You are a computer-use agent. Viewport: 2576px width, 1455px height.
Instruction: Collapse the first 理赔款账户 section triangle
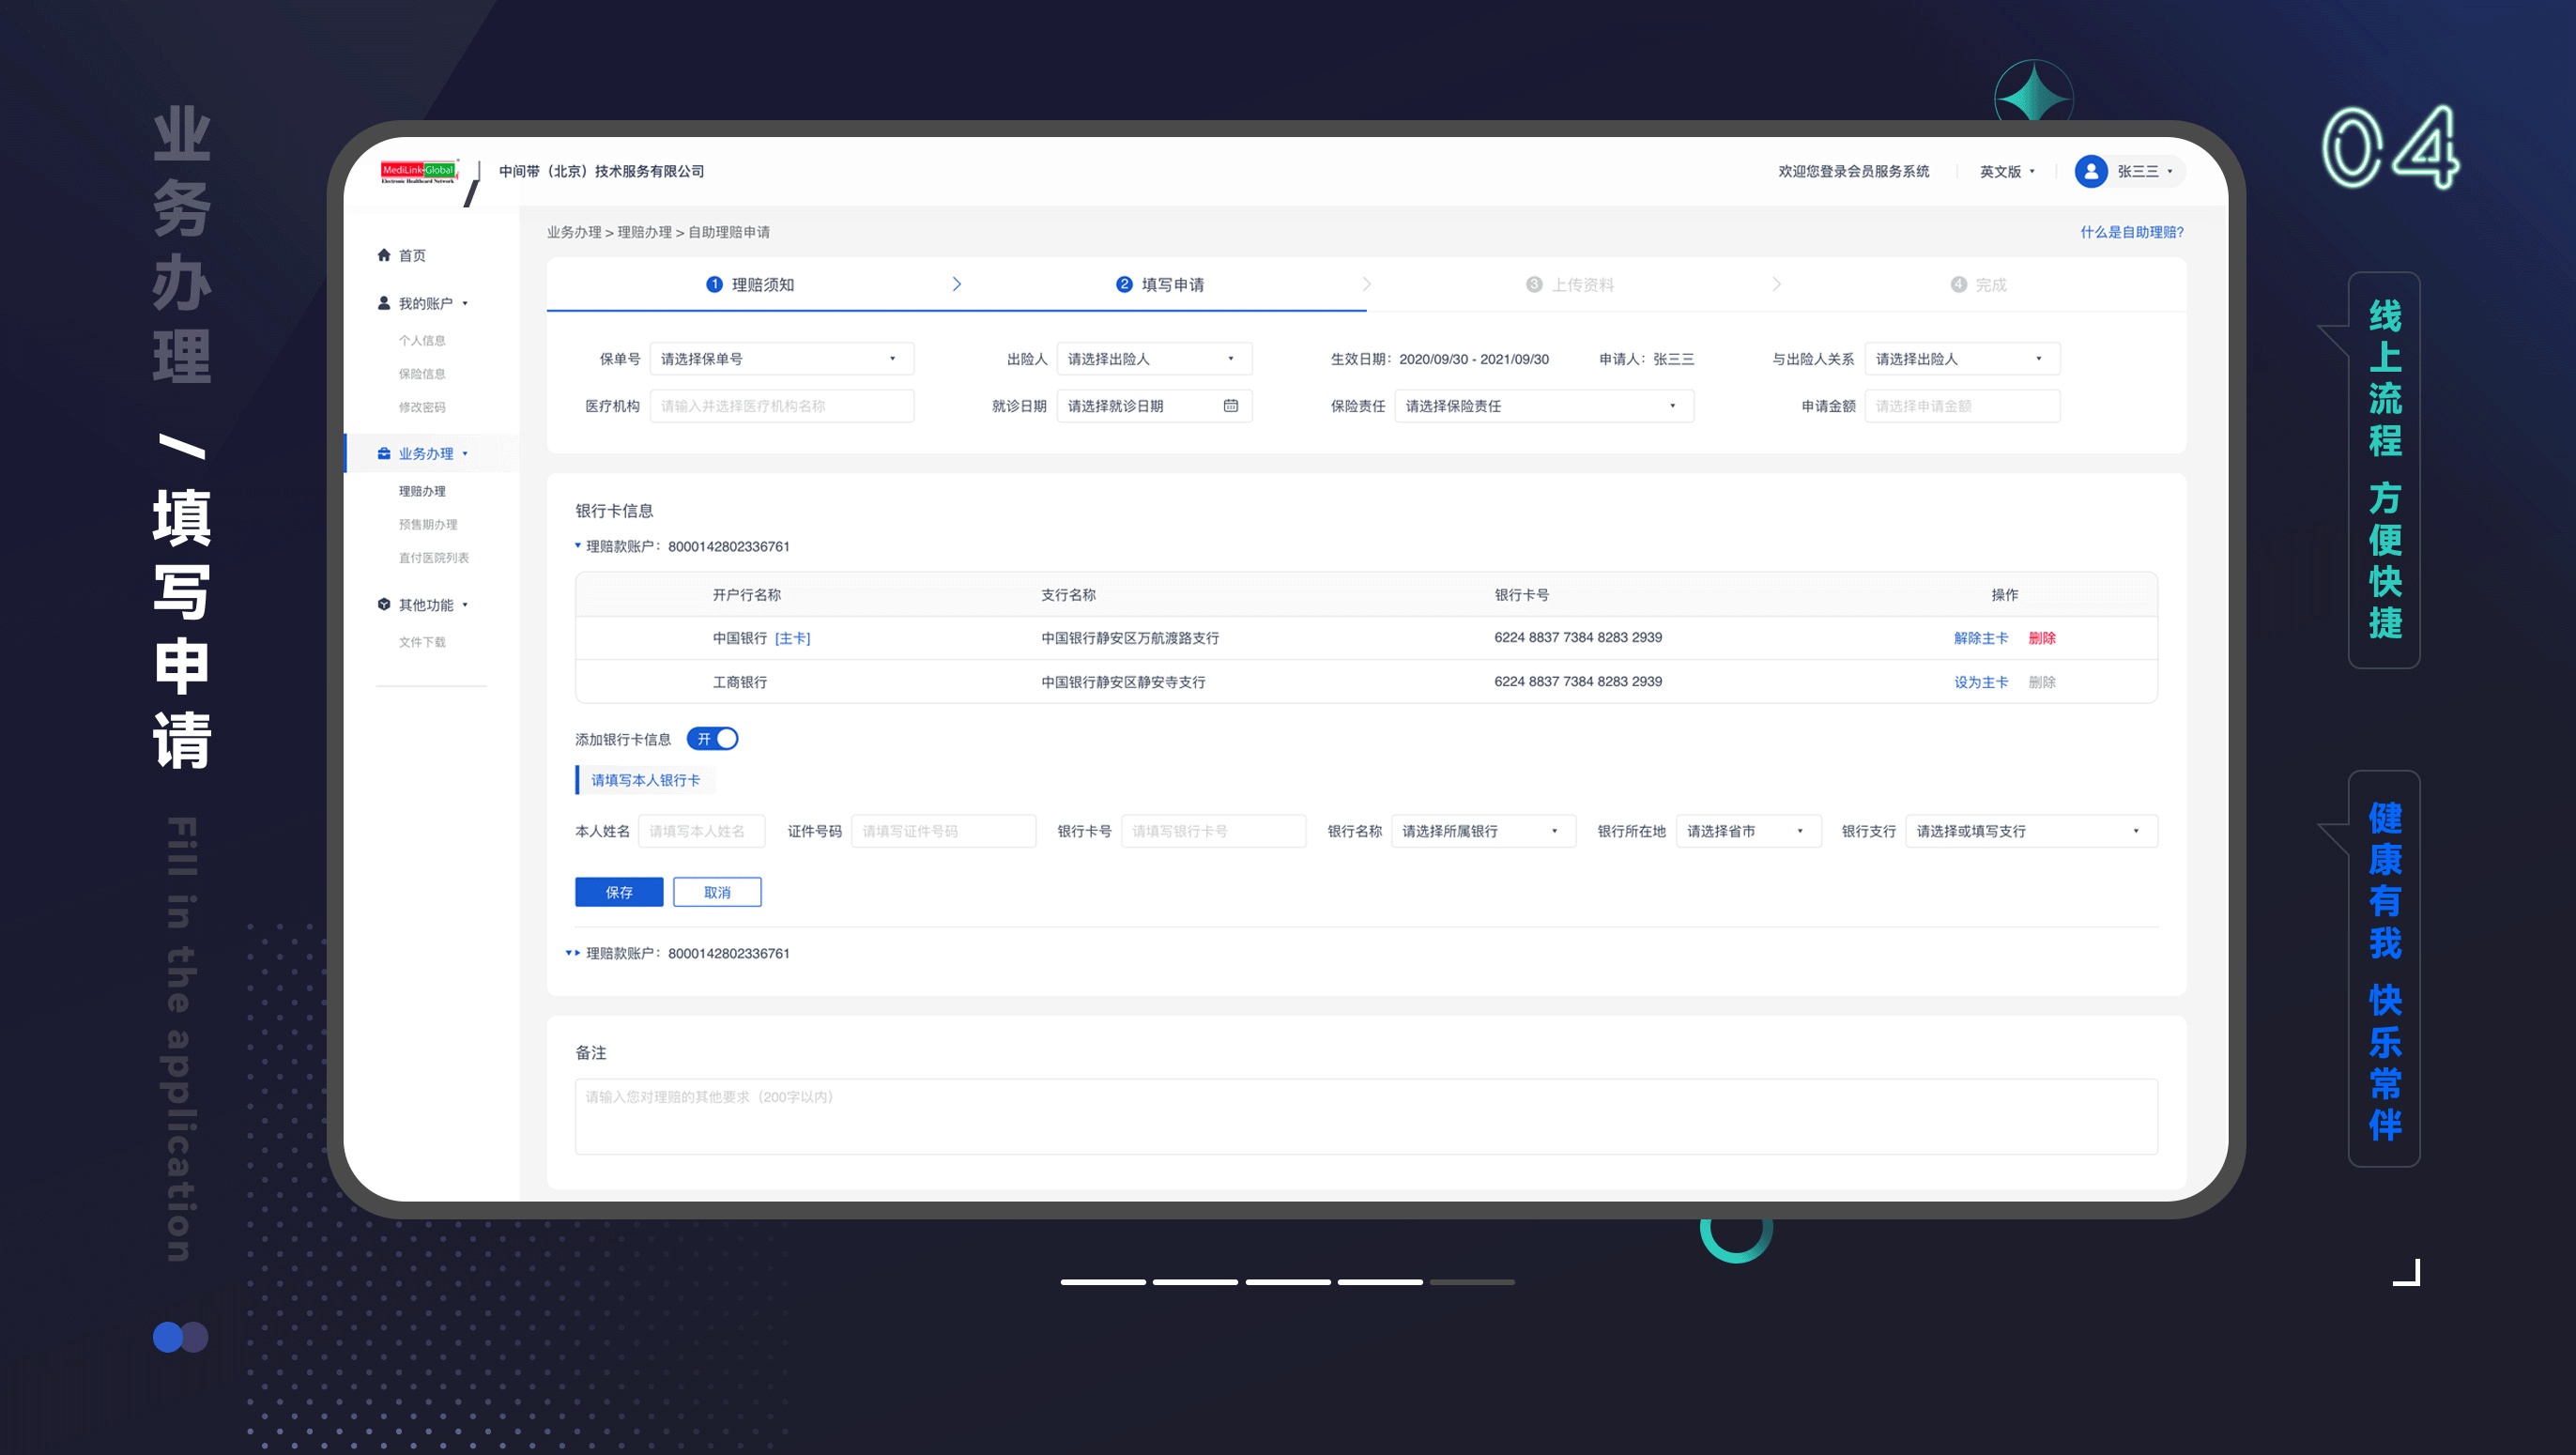point(578,546)
